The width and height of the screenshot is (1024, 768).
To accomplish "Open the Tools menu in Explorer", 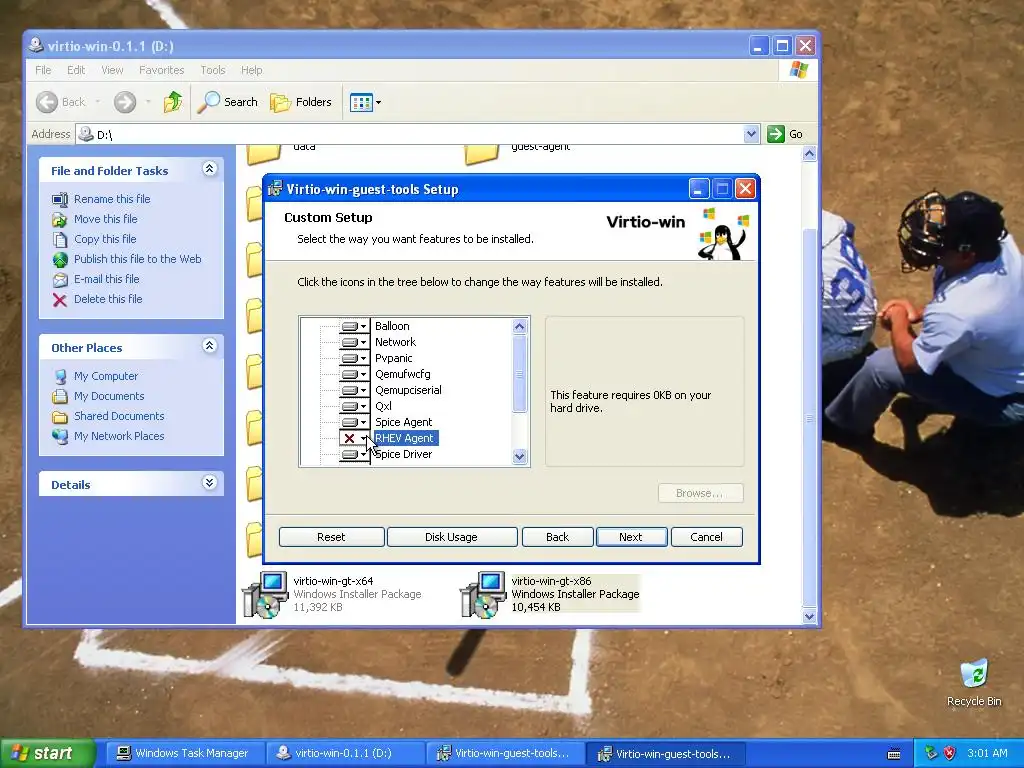I will 213,70.
